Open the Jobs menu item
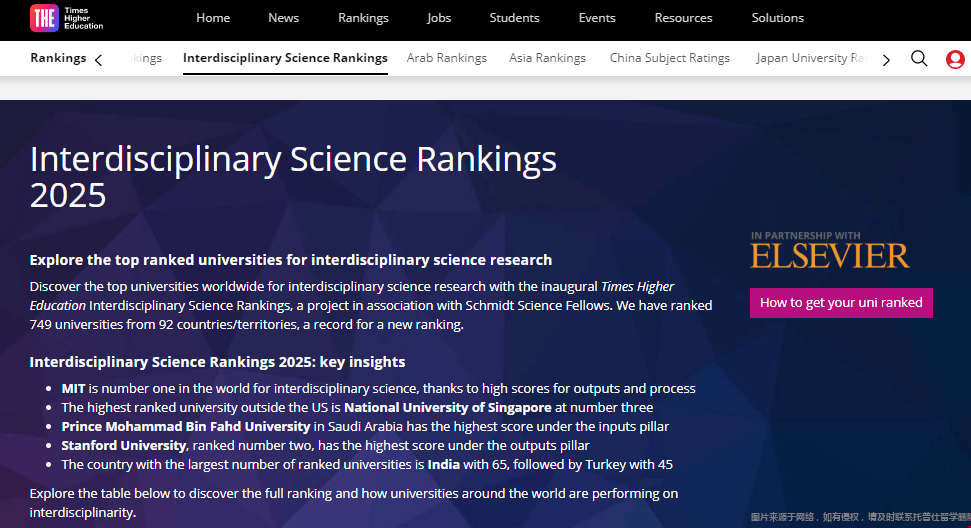971x528 pixels. 439,18
